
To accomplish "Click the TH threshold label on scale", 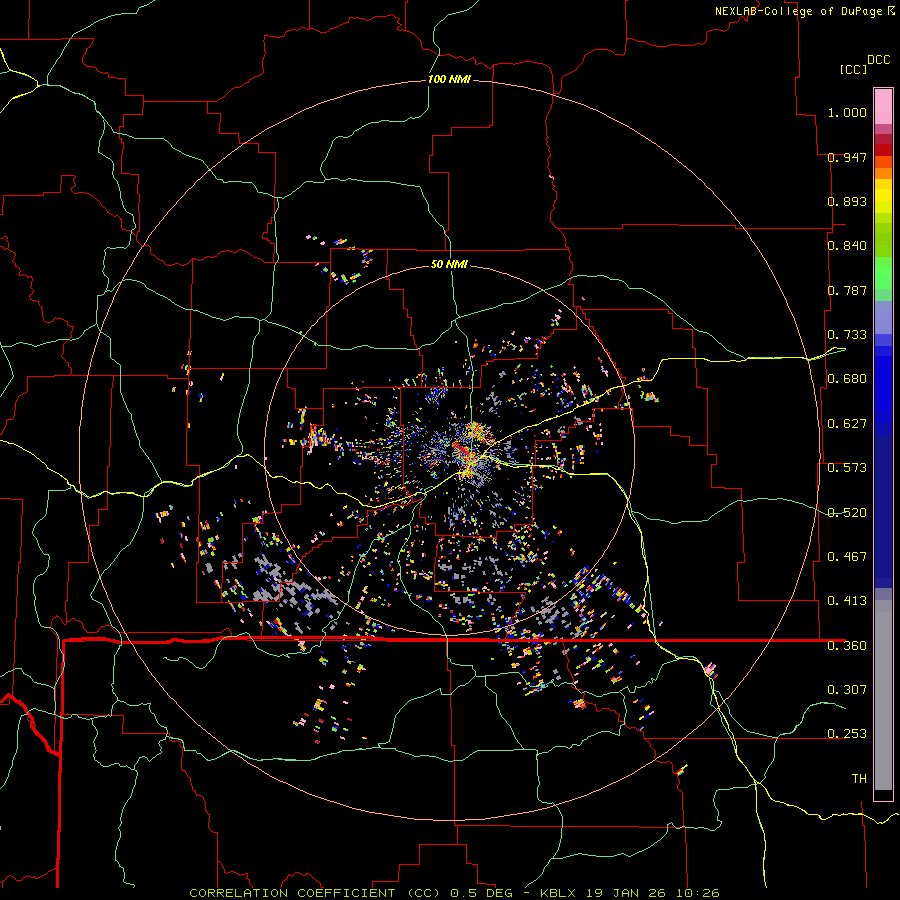I will tap(859, 779).
